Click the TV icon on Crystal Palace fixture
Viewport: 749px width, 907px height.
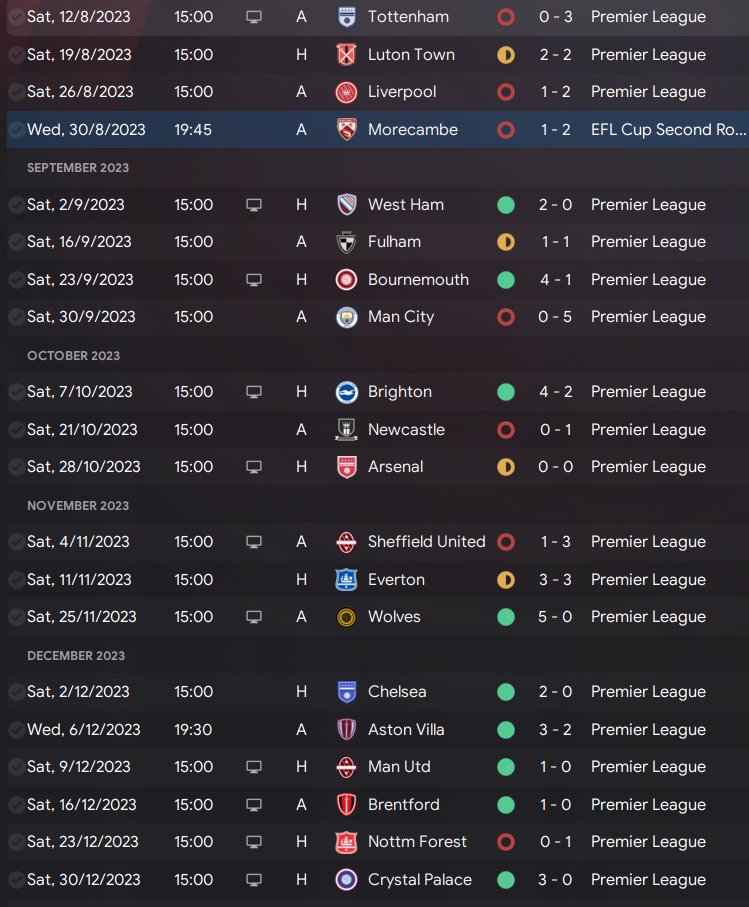tap(254, 880)
